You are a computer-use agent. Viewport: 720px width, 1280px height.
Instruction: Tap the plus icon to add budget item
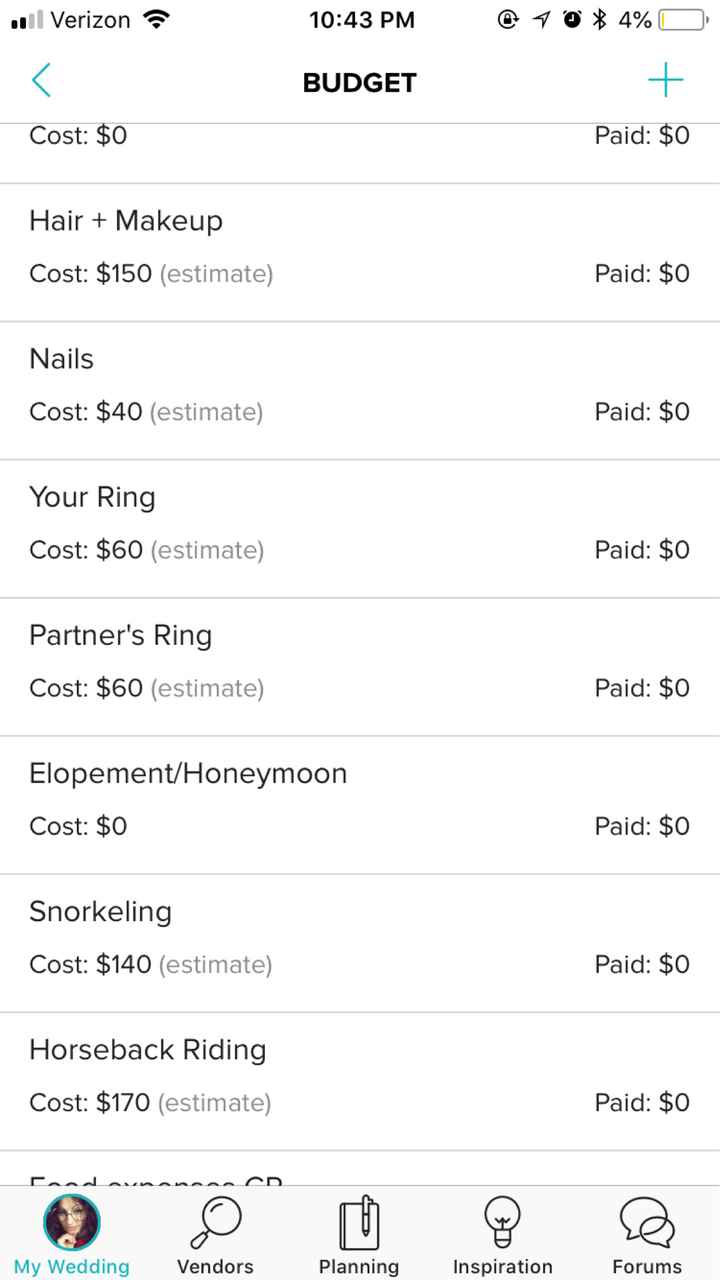pyautogui.click(x=665, y=81)
